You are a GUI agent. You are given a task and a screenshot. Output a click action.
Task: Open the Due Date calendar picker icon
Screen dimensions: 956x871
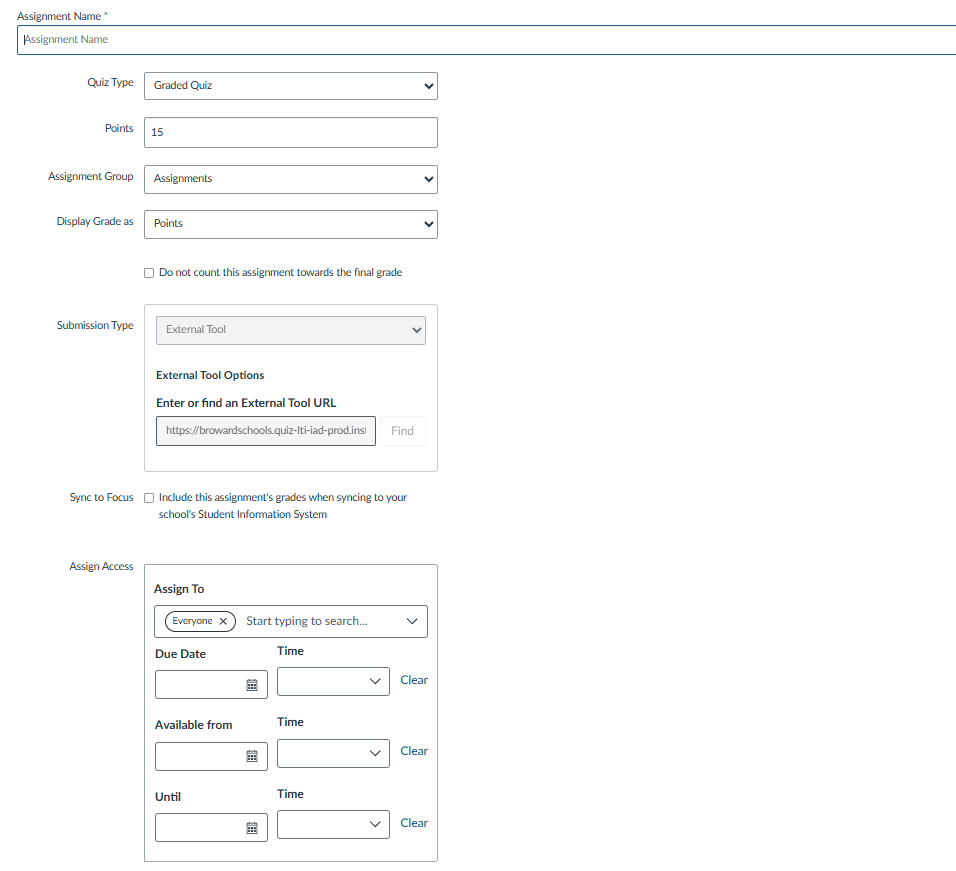pos(252,685)
